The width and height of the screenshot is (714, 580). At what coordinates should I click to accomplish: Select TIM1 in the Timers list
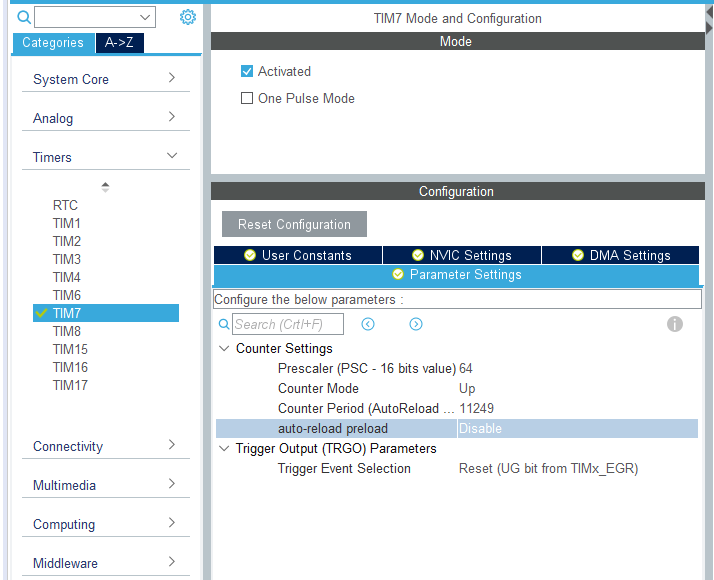click(66, 224)
